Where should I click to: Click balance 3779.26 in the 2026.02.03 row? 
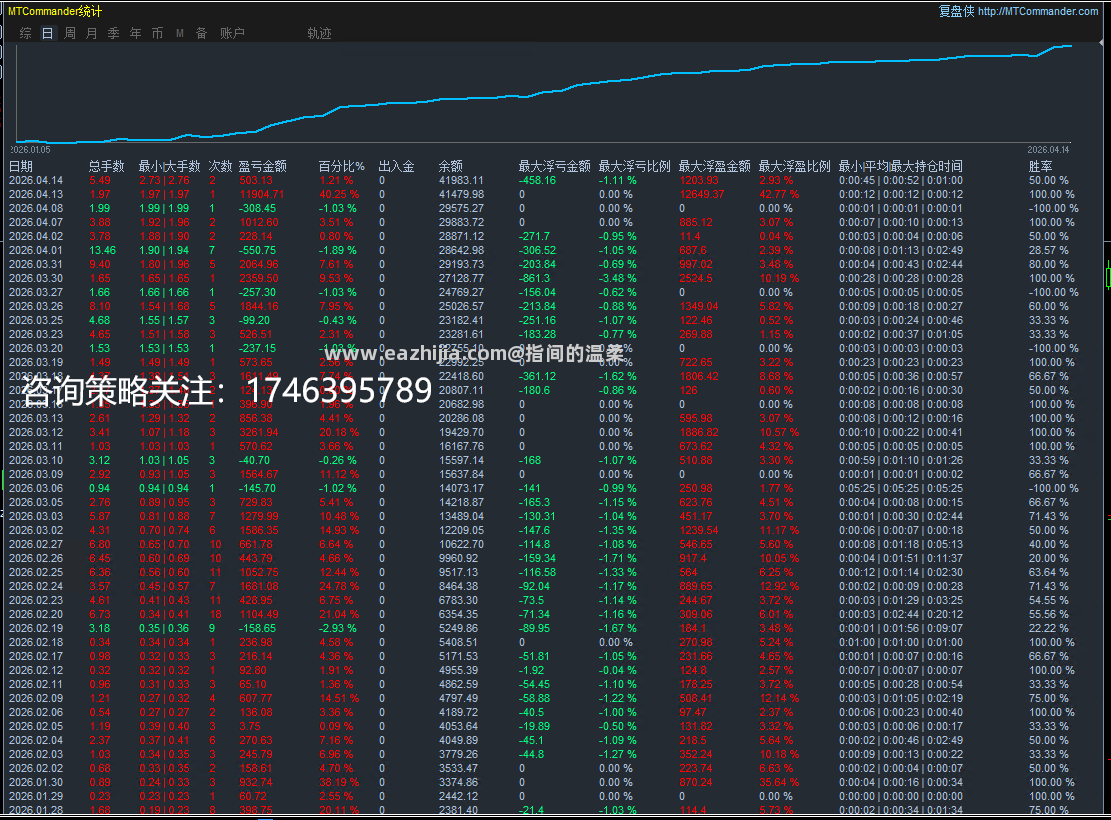(458, 755)
